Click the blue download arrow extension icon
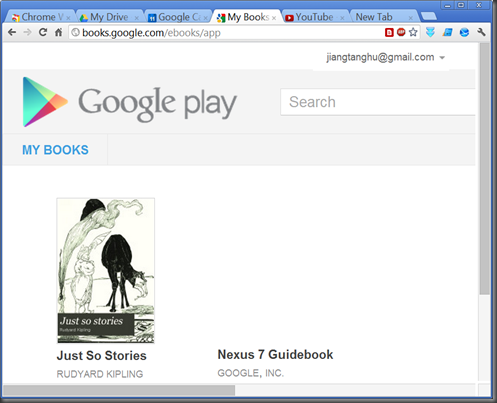Viewport: 497px width, 403px height. click(430, 32)
